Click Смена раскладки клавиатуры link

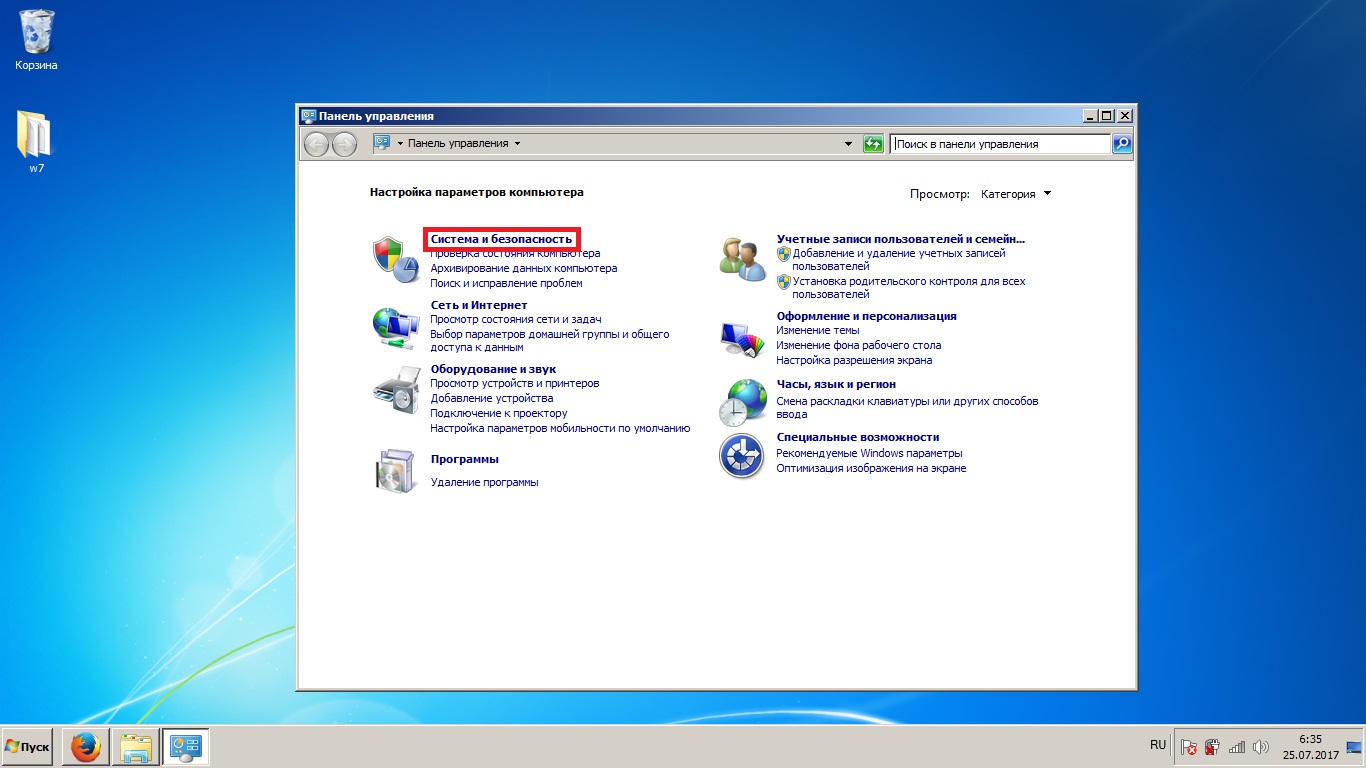tap(907, 408)
